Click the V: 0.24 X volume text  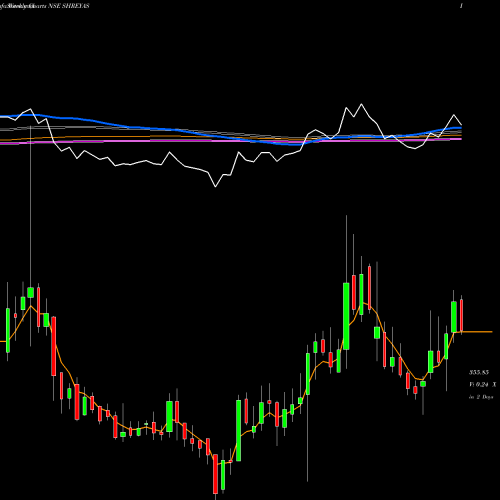click(483, 384)
